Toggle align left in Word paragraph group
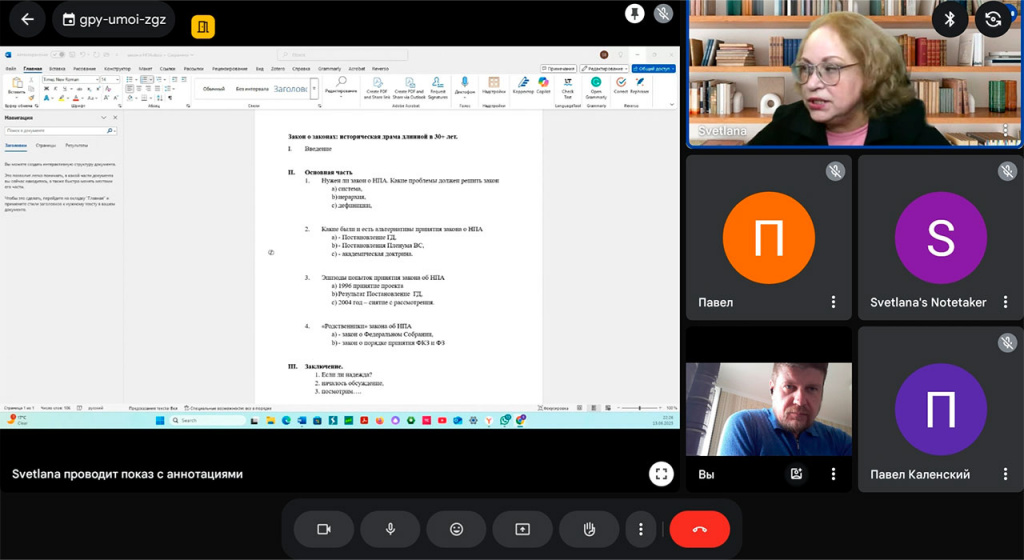 (x=129, y=89)
